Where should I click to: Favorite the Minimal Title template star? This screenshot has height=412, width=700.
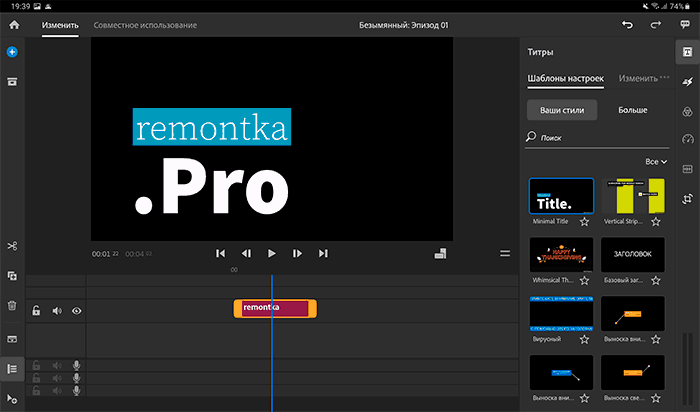tap(584, 221)
